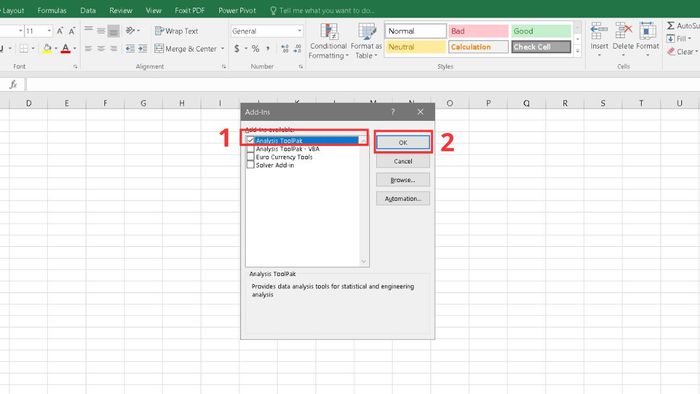The image size is (700, 394).
Task: Decrease the cell indent
Action: pos(130,48)
